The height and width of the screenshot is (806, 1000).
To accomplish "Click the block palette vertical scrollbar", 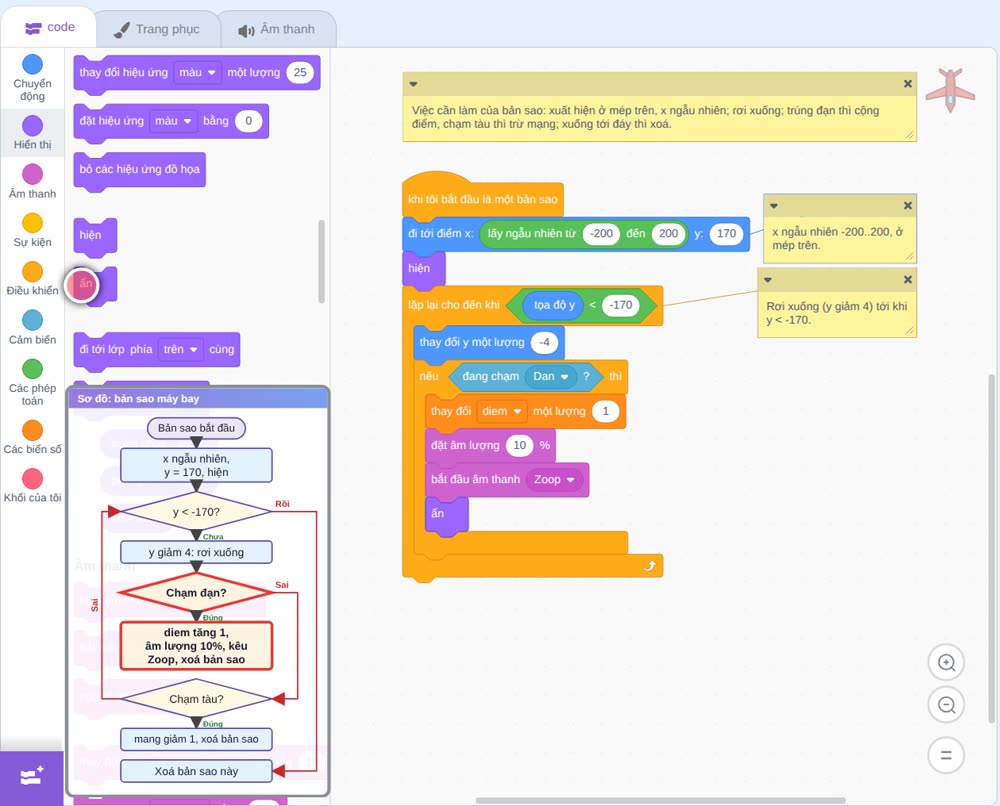I will pos(321,261).
